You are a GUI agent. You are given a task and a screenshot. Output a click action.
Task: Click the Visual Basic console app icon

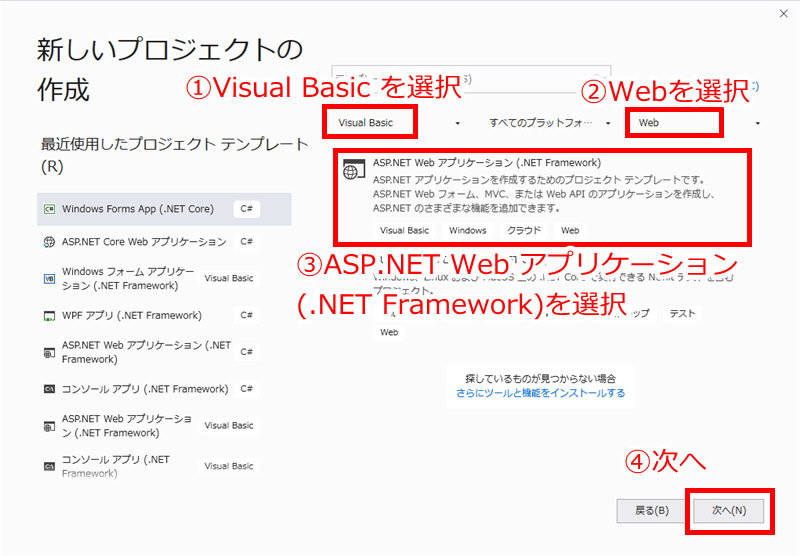(49, 466)
